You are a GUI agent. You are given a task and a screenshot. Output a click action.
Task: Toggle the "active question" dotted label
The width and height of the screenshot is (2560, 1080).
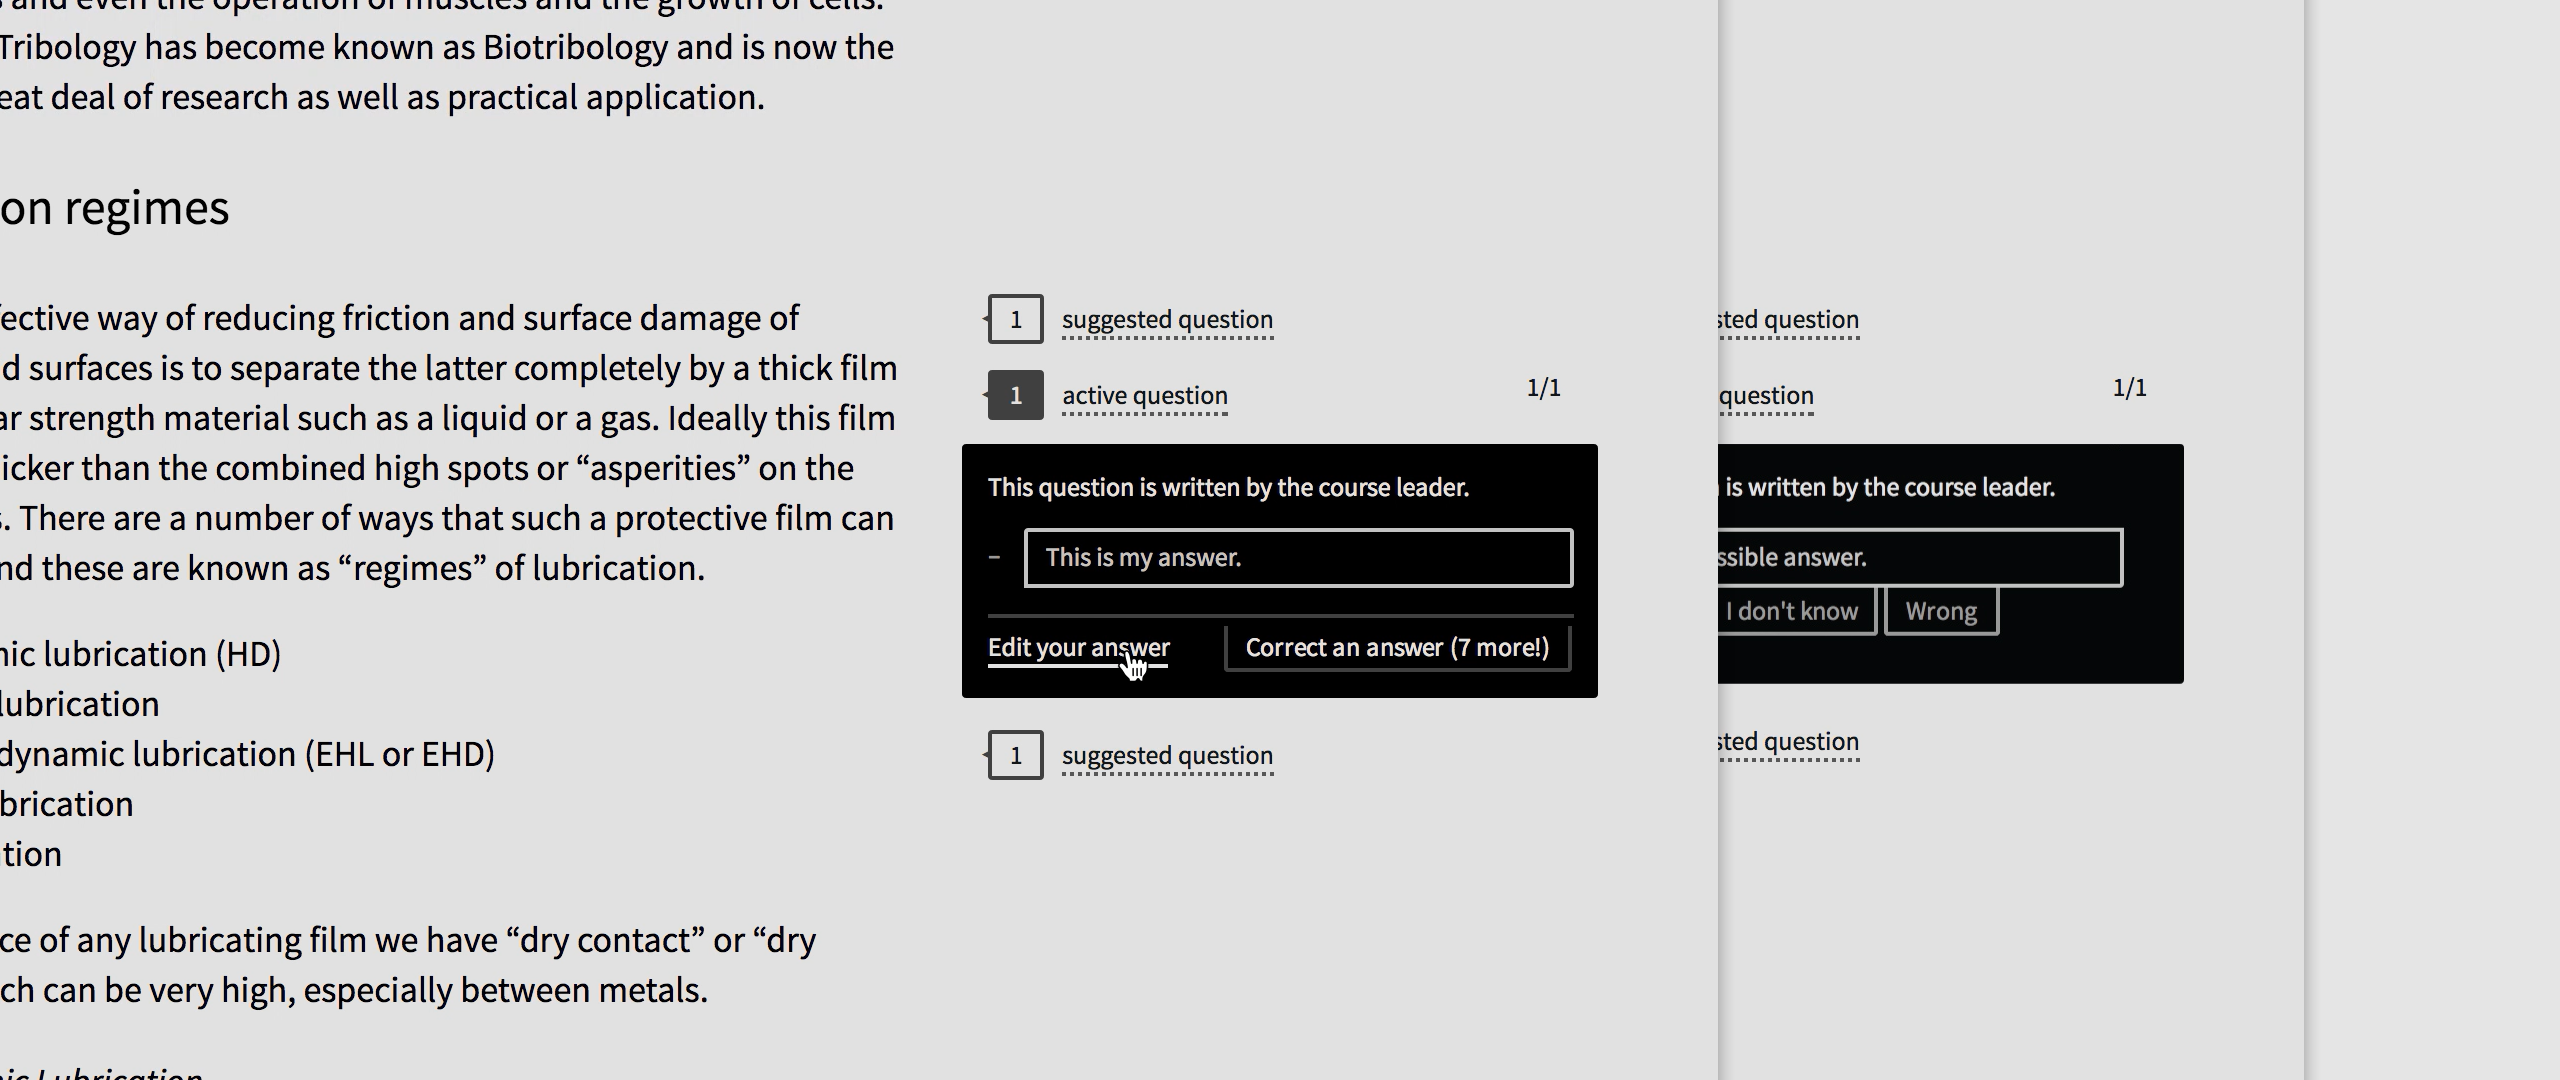[x=1144, y=395]
